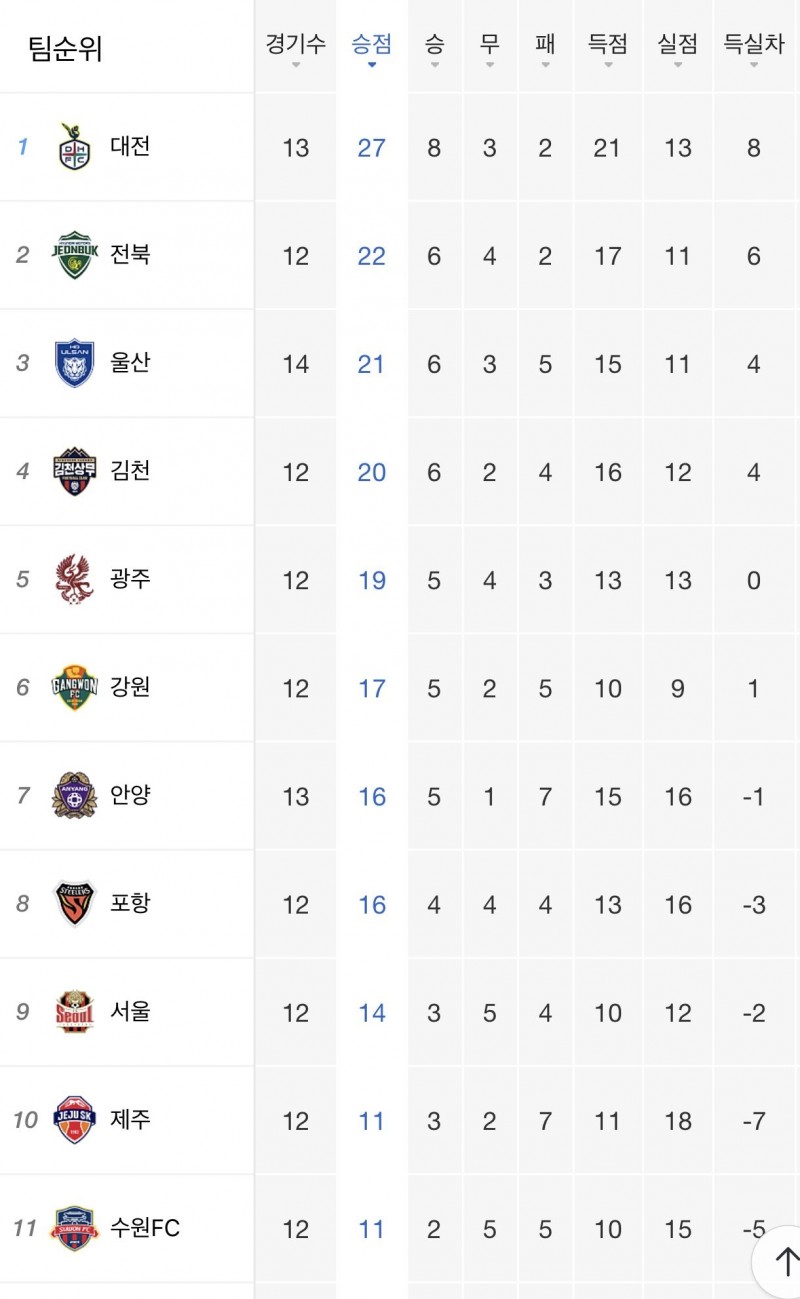Click the FC Seoul team crest
Image resolution: width=800 pixels, height=1299 pixels.
pos(74,1011)
